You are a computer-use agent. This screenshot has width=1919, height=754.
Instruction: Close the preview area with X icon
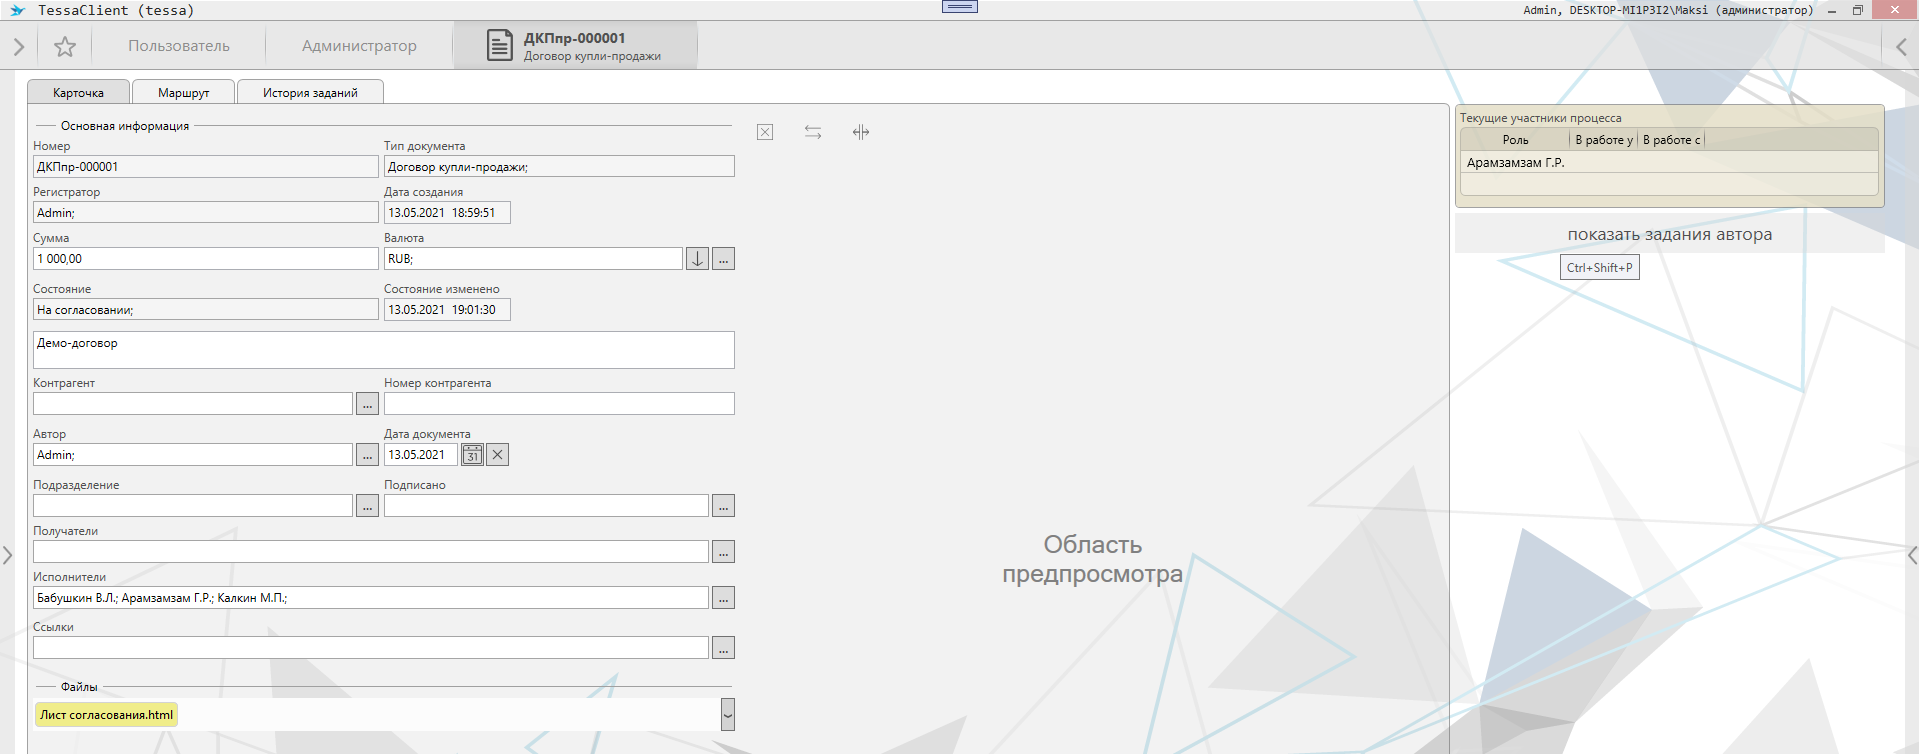click(x=765, y=132)
